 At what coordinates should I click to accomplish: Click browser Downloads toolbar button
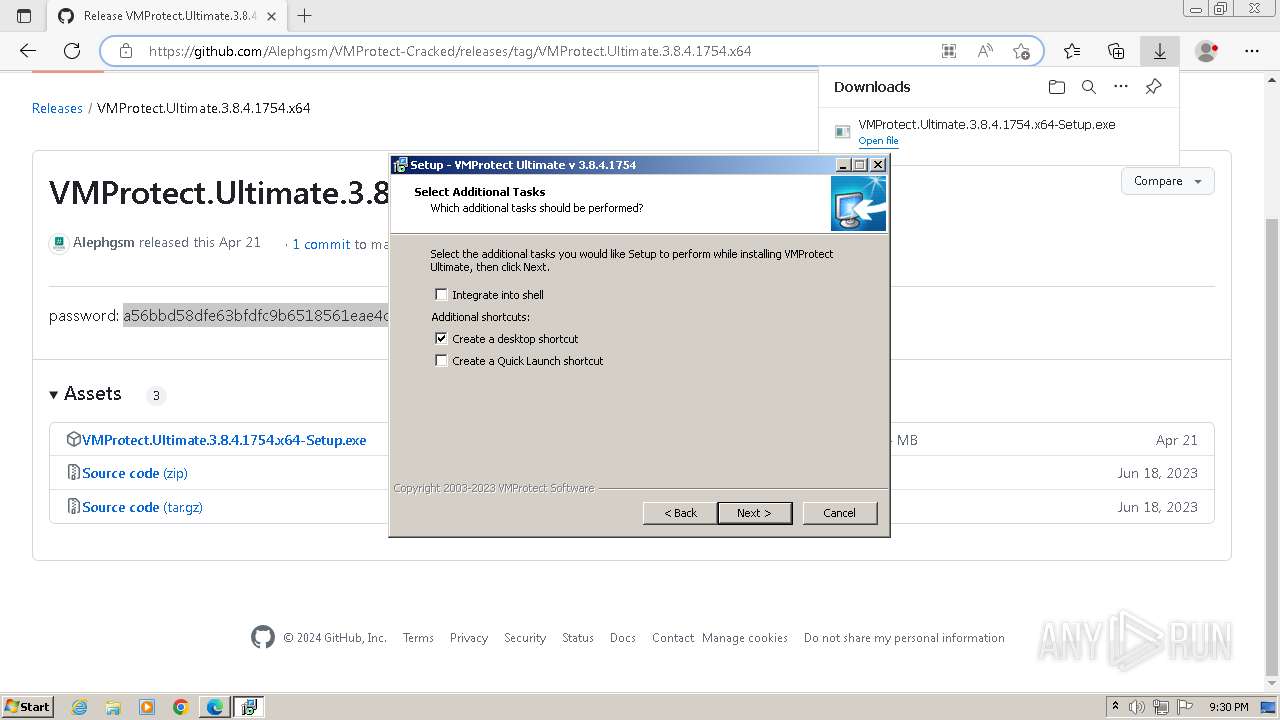(x=1160, y=51)
